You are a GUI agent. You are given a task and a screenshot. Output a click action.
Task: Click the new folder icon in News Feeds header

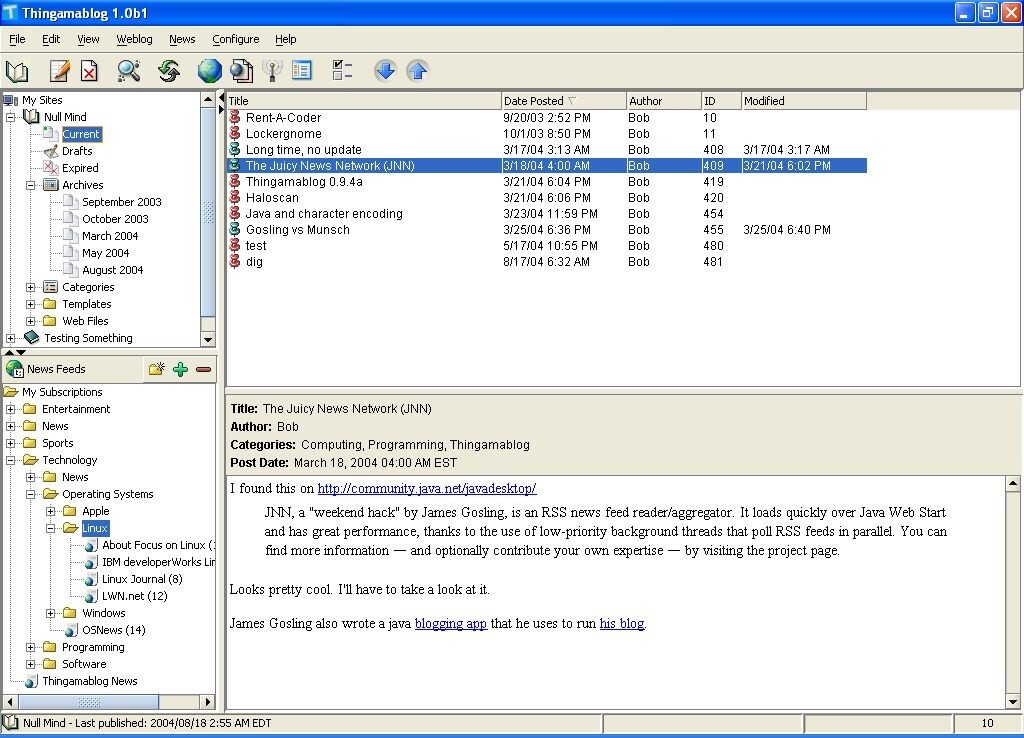point(156,369)
